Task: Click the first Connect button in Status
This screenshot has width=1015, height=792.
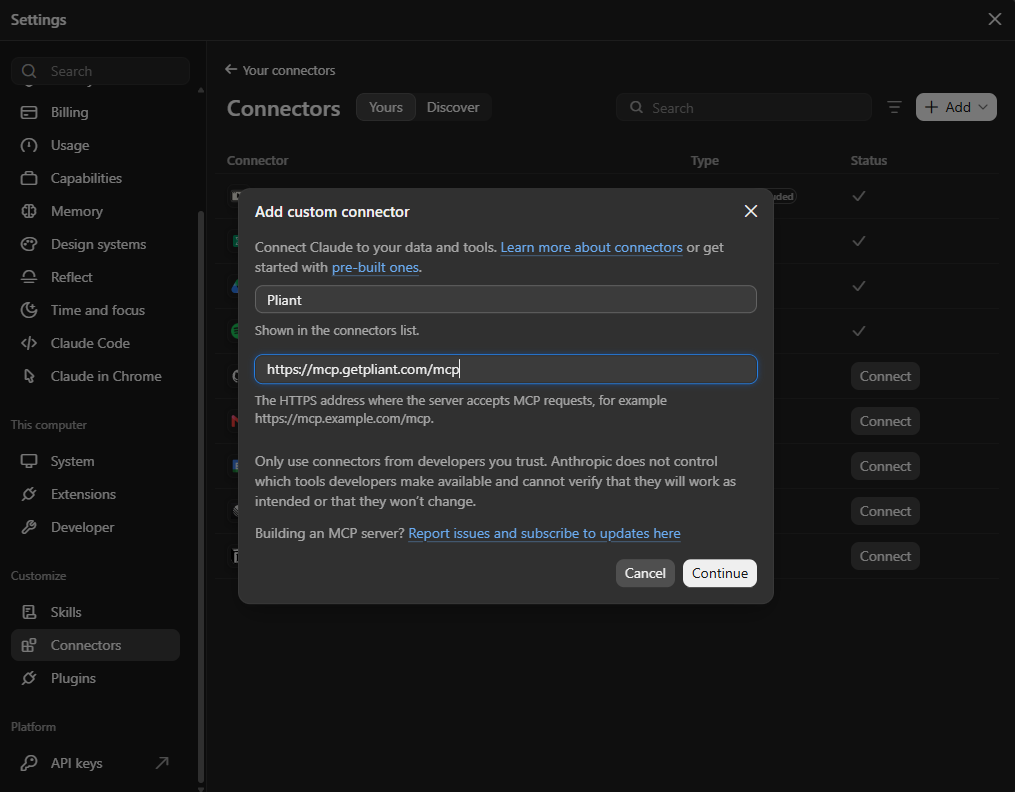Action: pyautogui.click(x=885, y=377)
